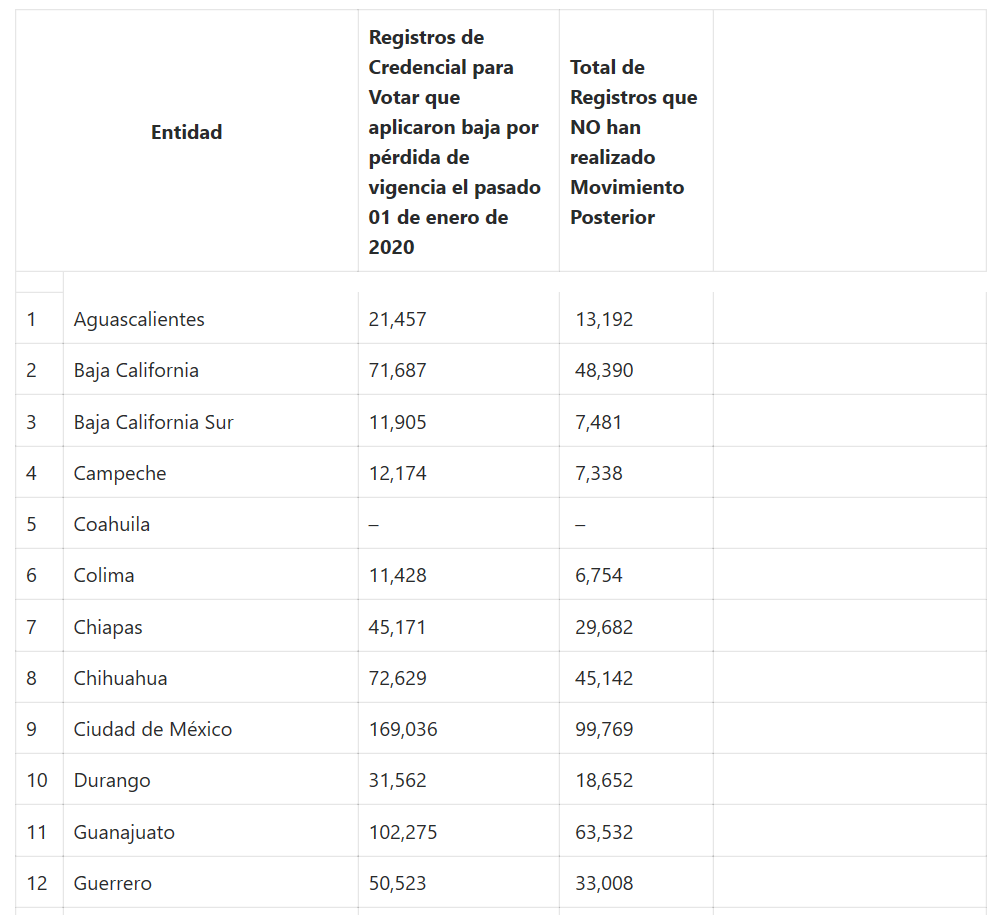Click the 71,687 value cell
This screenshot has width=1004, height=915.
point(397,370)
